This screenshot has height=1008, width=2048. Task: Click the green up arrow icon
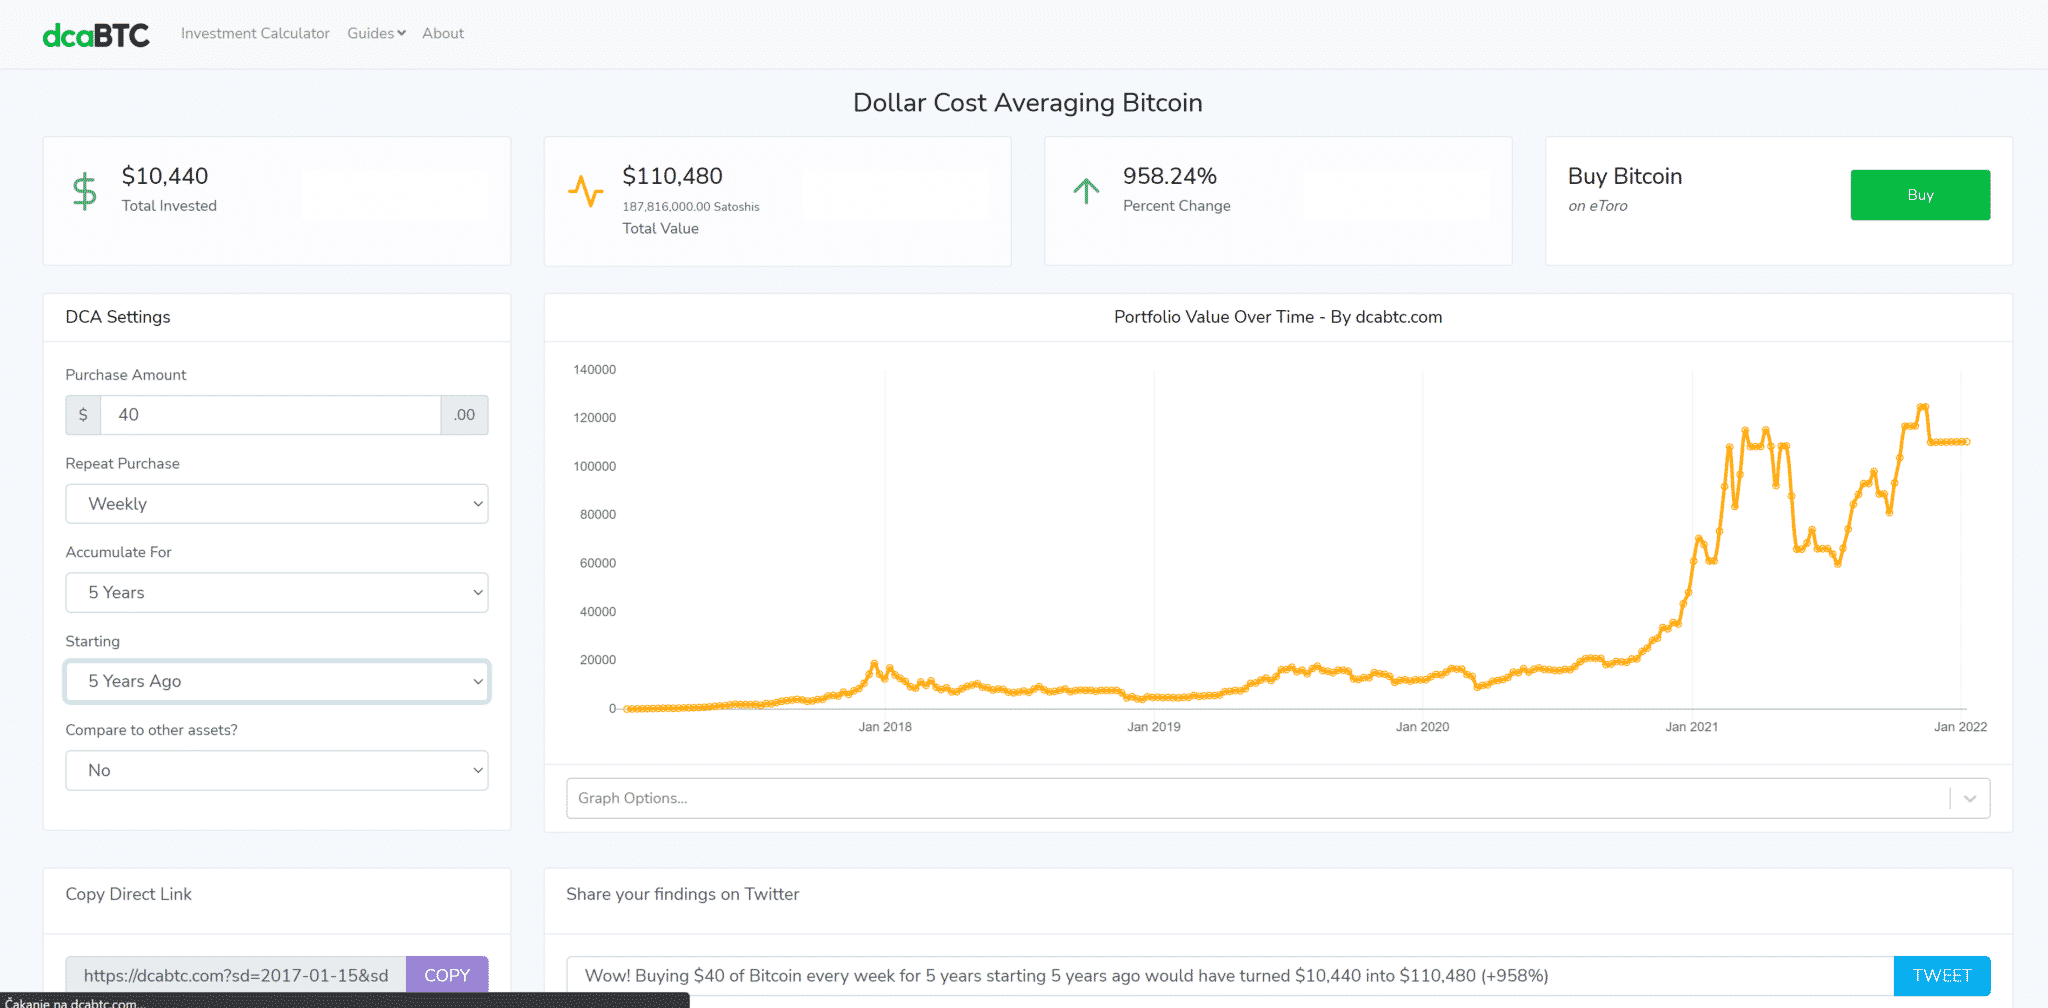(x=1086, y=190)
